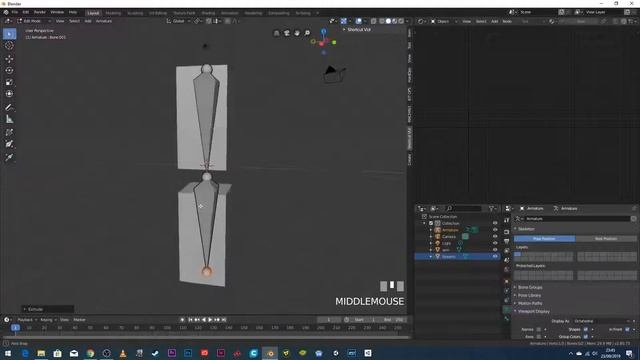Screen dimensions: 640x360
Task: Open the Window menu
Action: [57, 12]
